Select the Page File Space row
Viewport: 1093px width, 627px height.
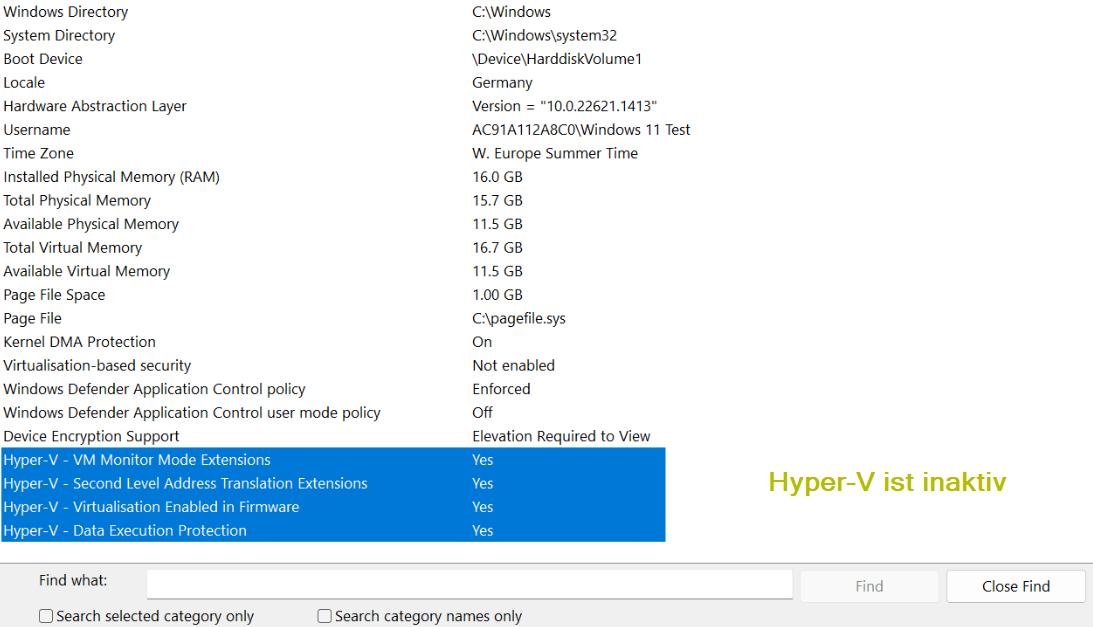(x=54, y=295)
